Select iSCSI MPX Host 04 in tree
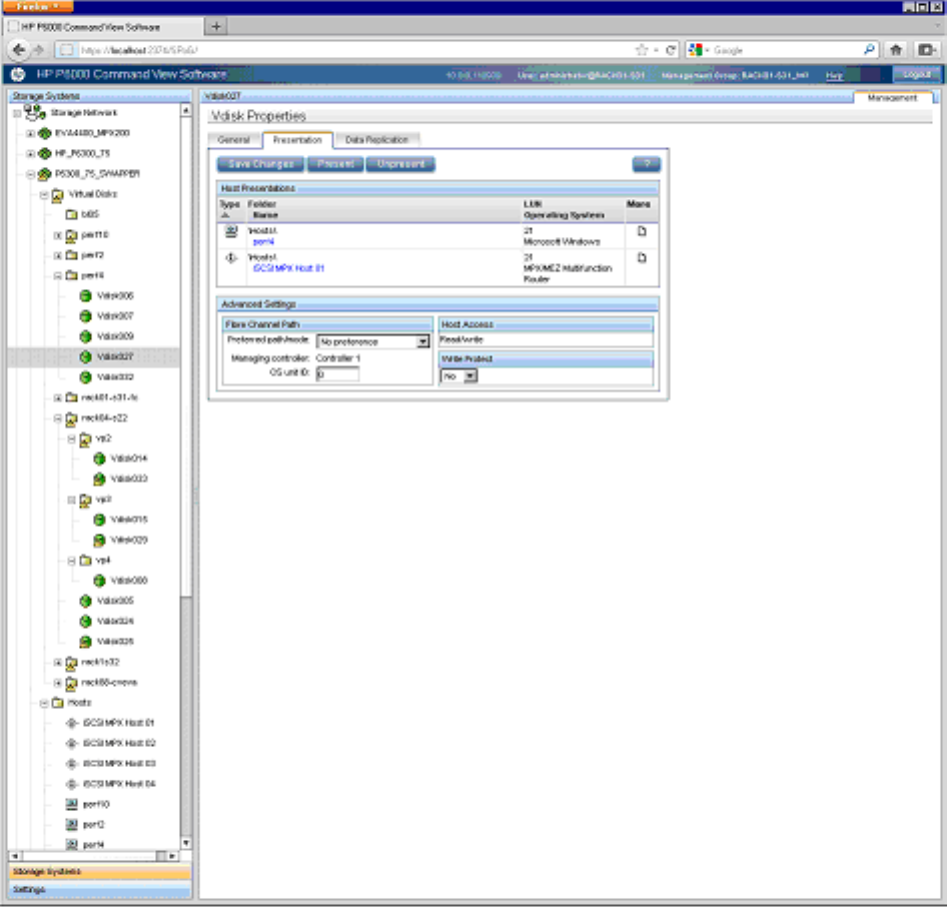The image size is (947, 909). click(119, 785)
